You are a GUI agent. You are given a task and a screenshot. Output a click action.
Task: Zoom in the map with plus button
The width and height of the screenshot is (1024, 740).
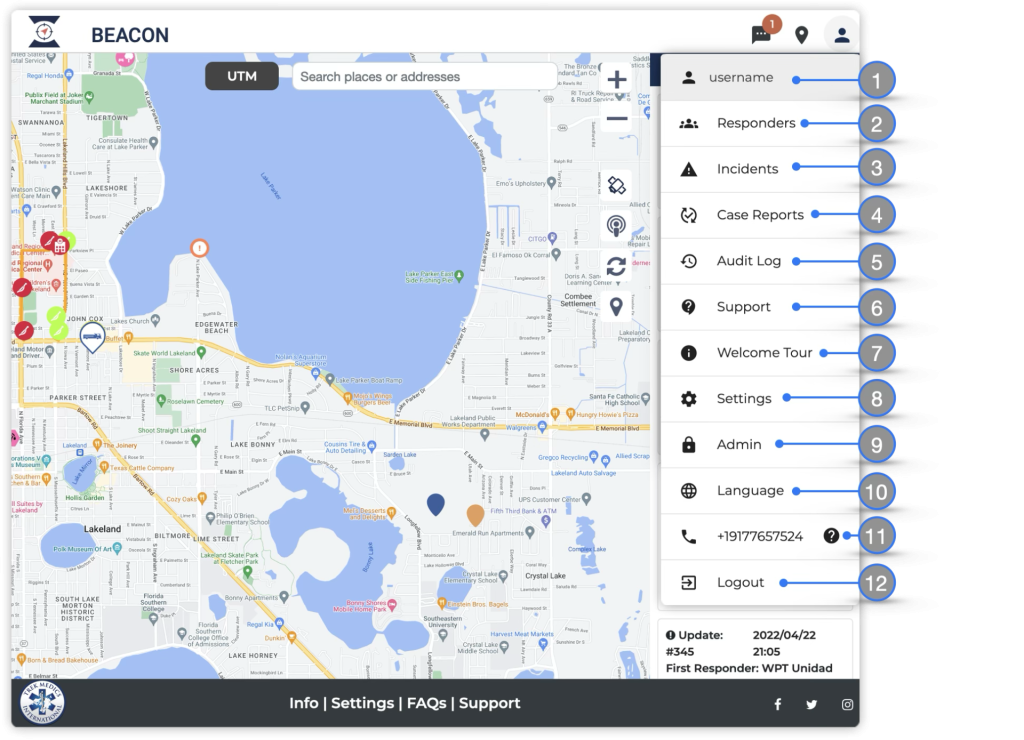[616, 80]
